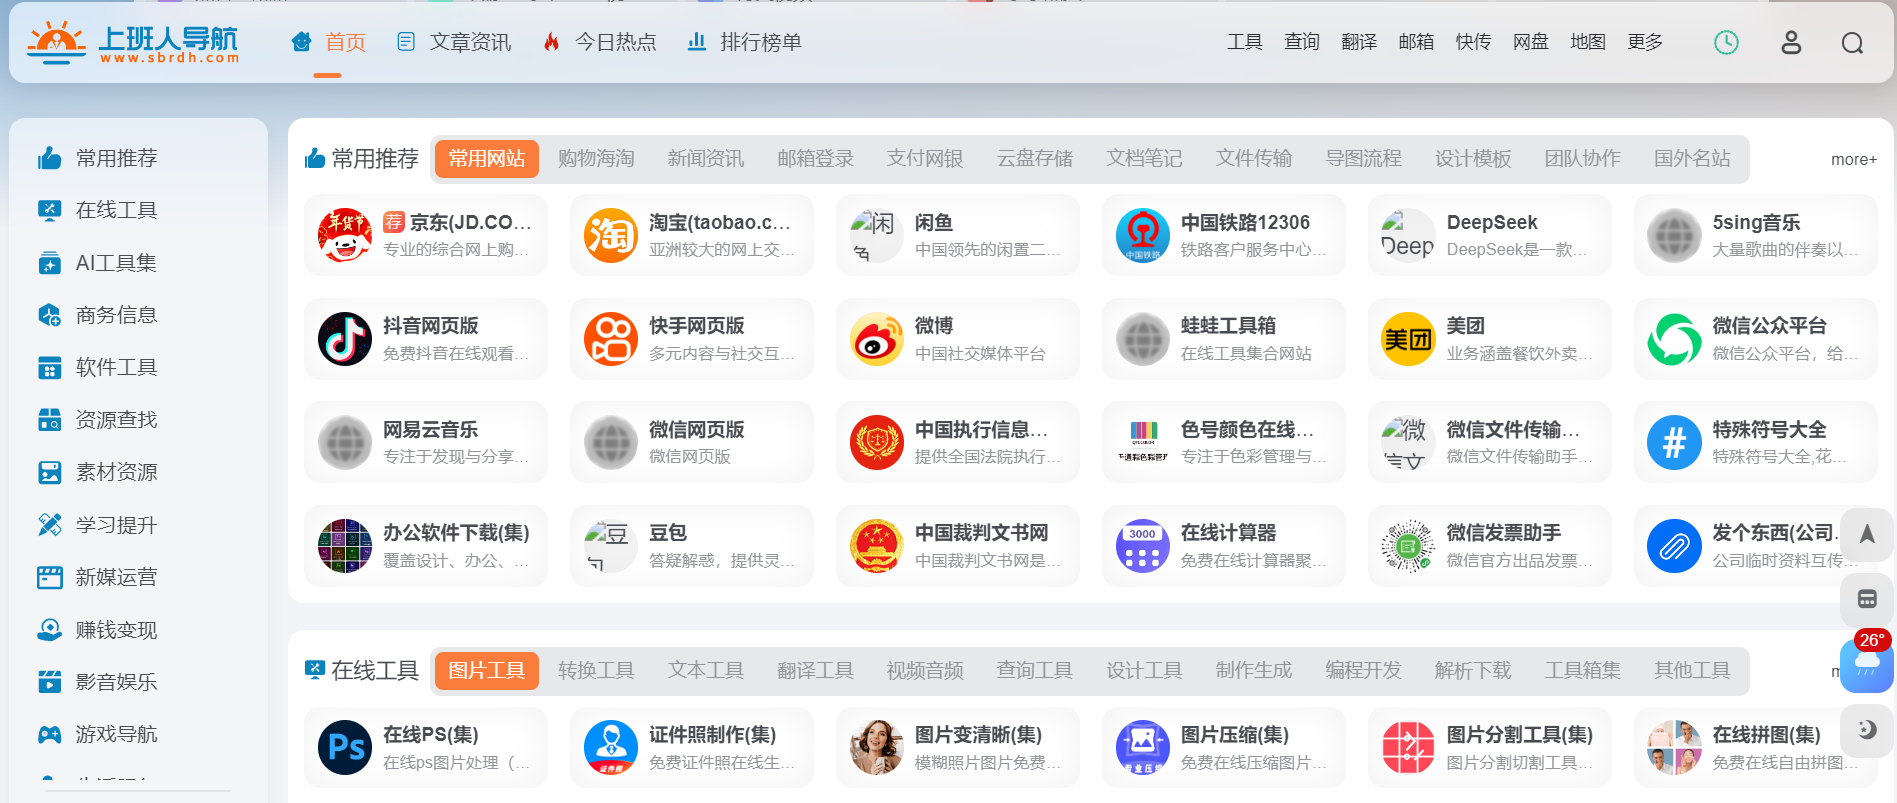Open the 5sing音乐 link card
This screenshot has height=803, width=1897.
click(x=1756, y=235)
